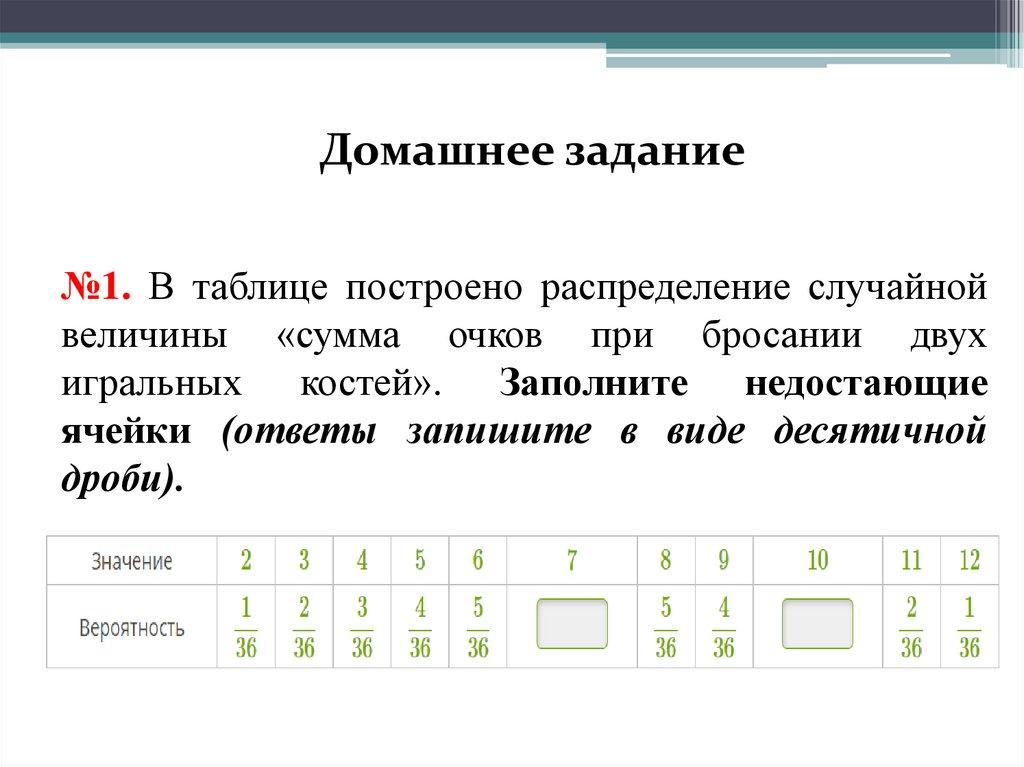Click the 3/36 fraction under value 4

coord(362,628)
